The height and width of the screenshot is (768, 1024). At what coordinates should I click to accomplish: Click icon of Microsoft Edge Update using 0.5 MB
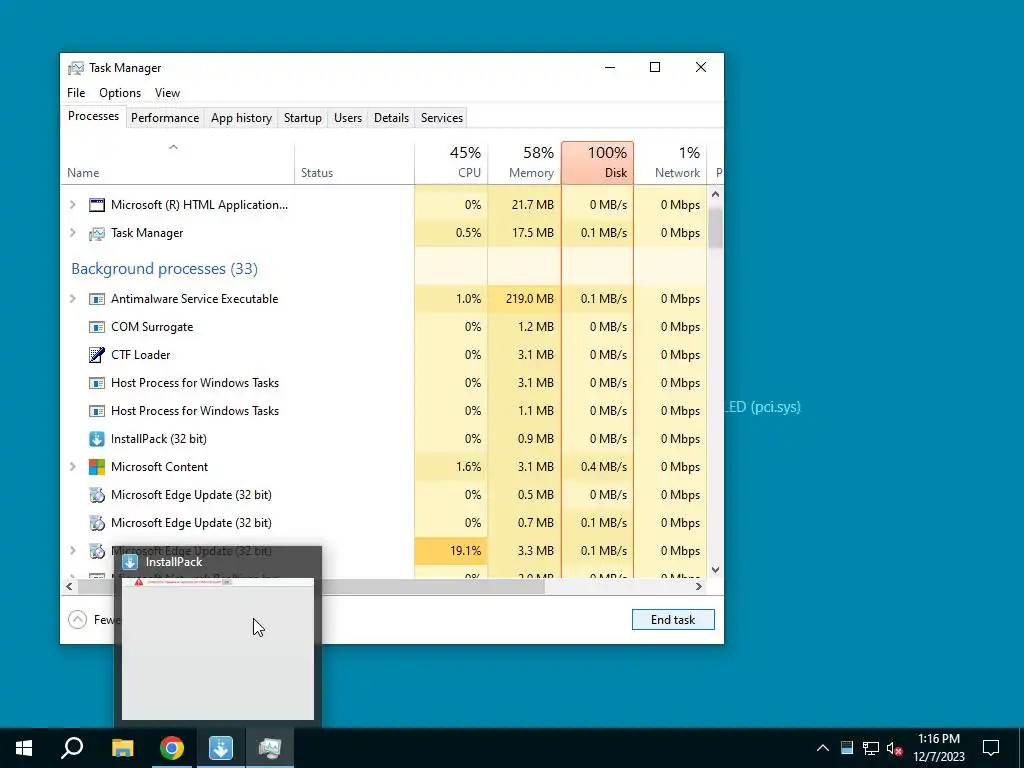click(97, 495)
